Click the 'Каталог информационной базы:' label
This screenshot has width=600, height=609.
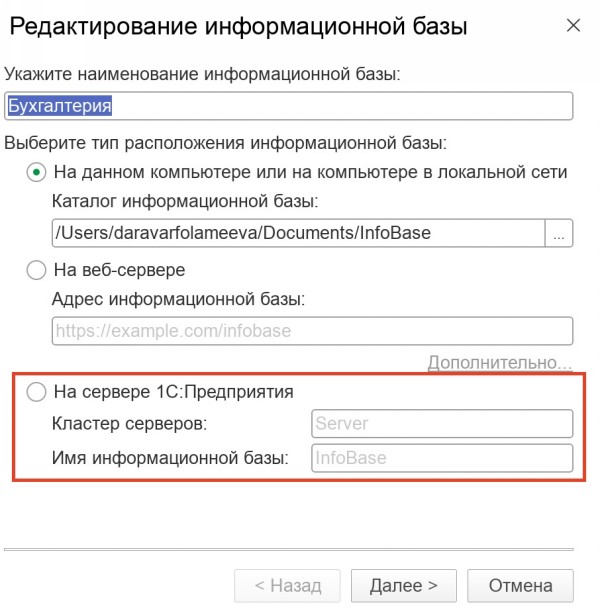click(x=184, y=202)
